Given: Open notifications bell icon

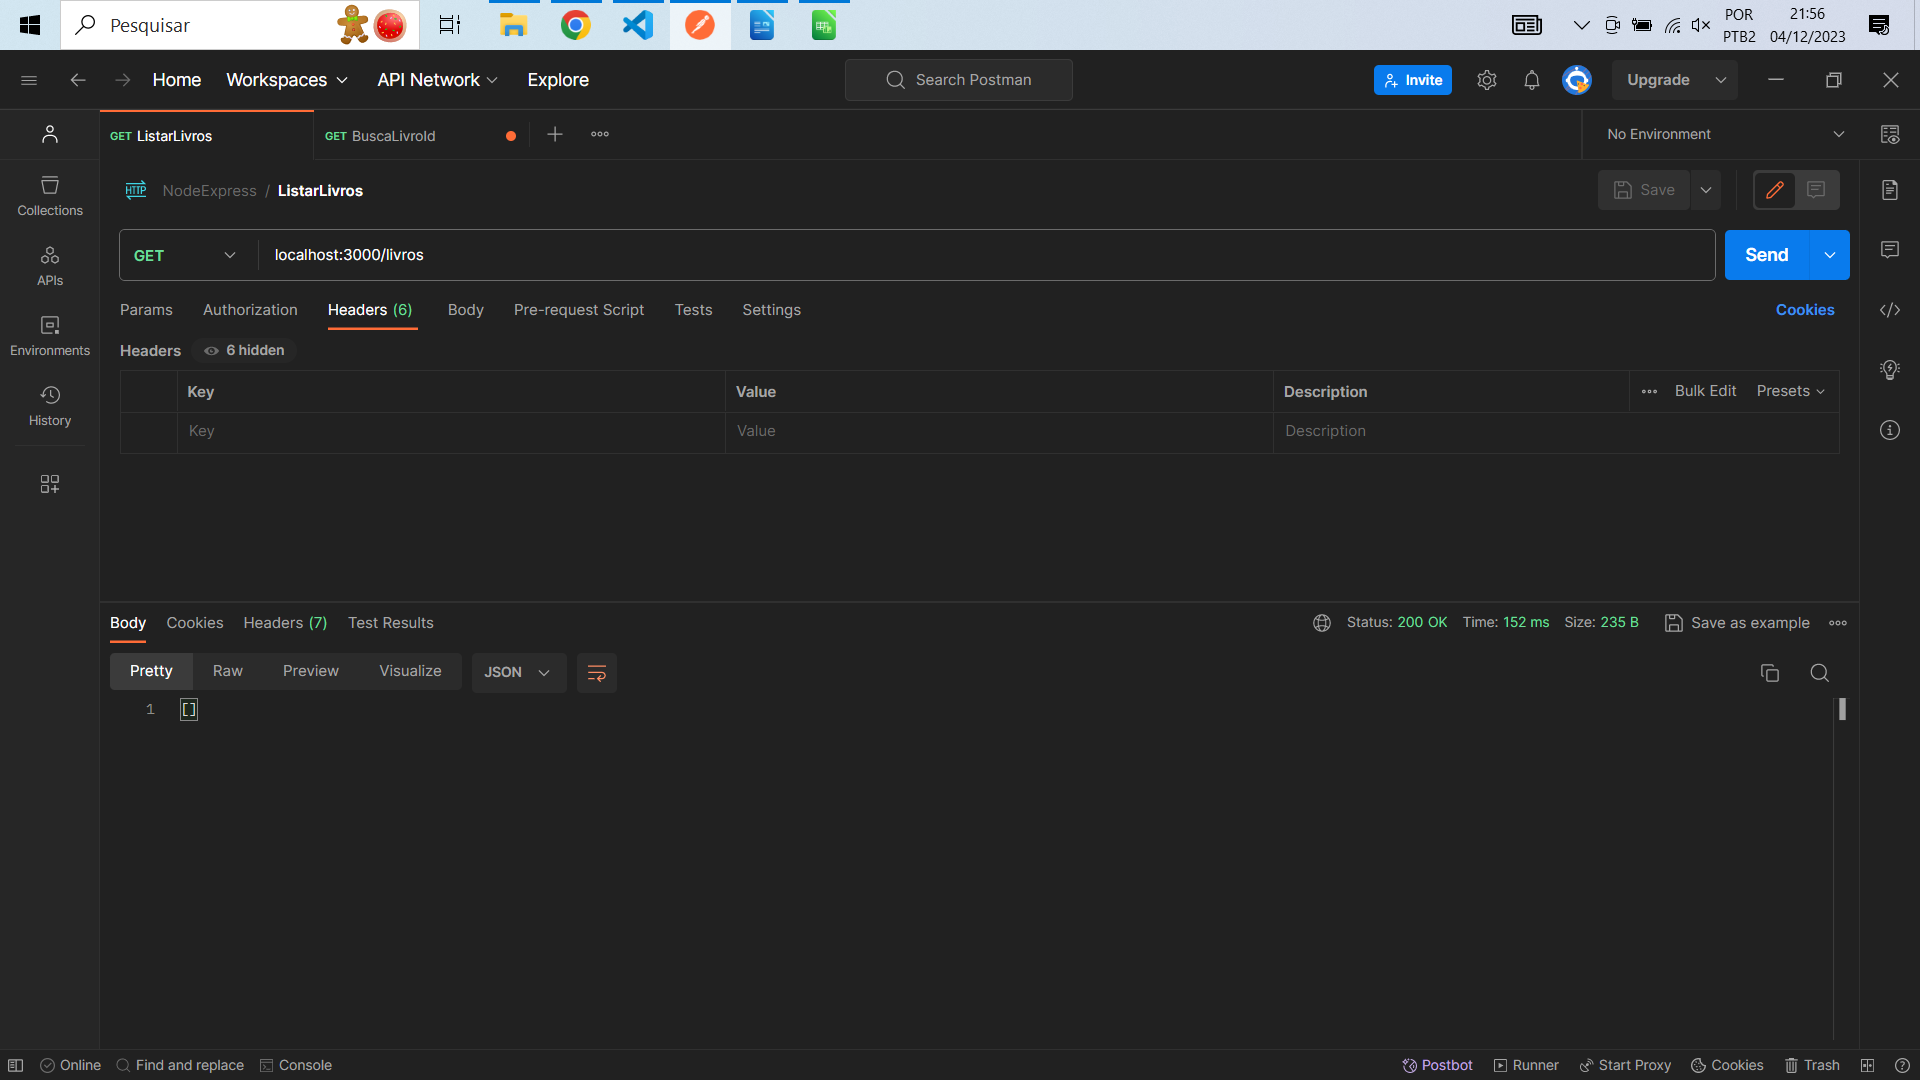Looking at the screenshot, I should pos(1532,80).
